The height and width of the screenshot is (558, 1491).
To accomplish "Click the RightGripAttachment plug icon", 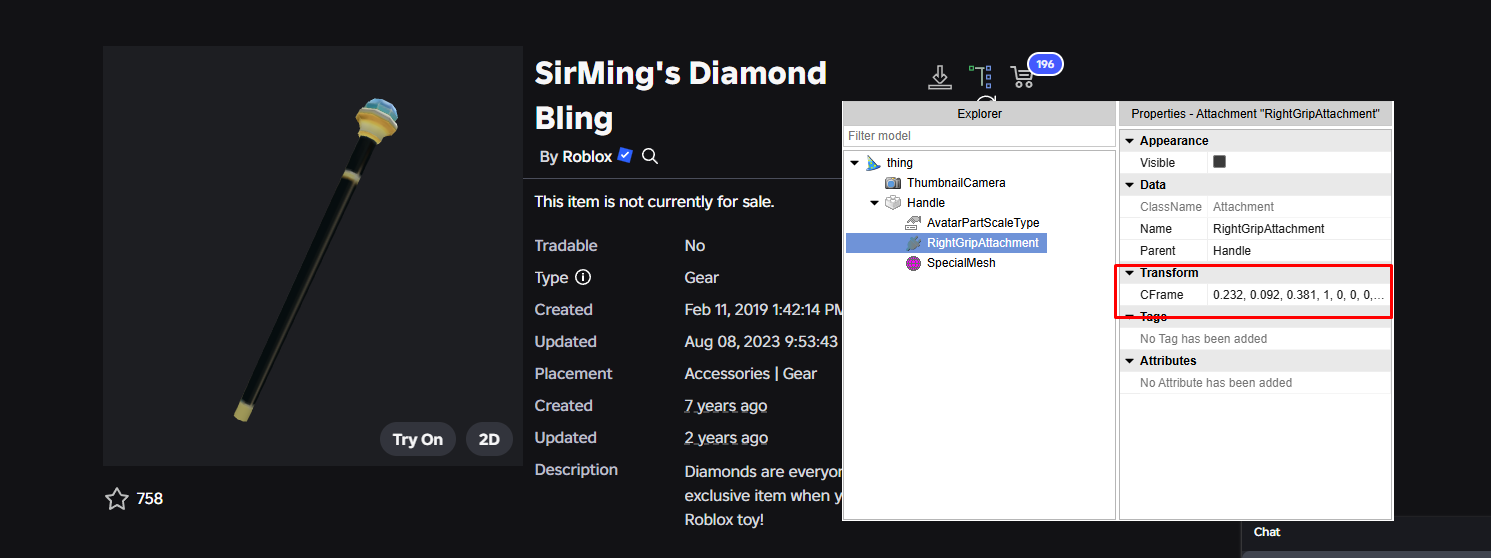I will click(913, 243).
